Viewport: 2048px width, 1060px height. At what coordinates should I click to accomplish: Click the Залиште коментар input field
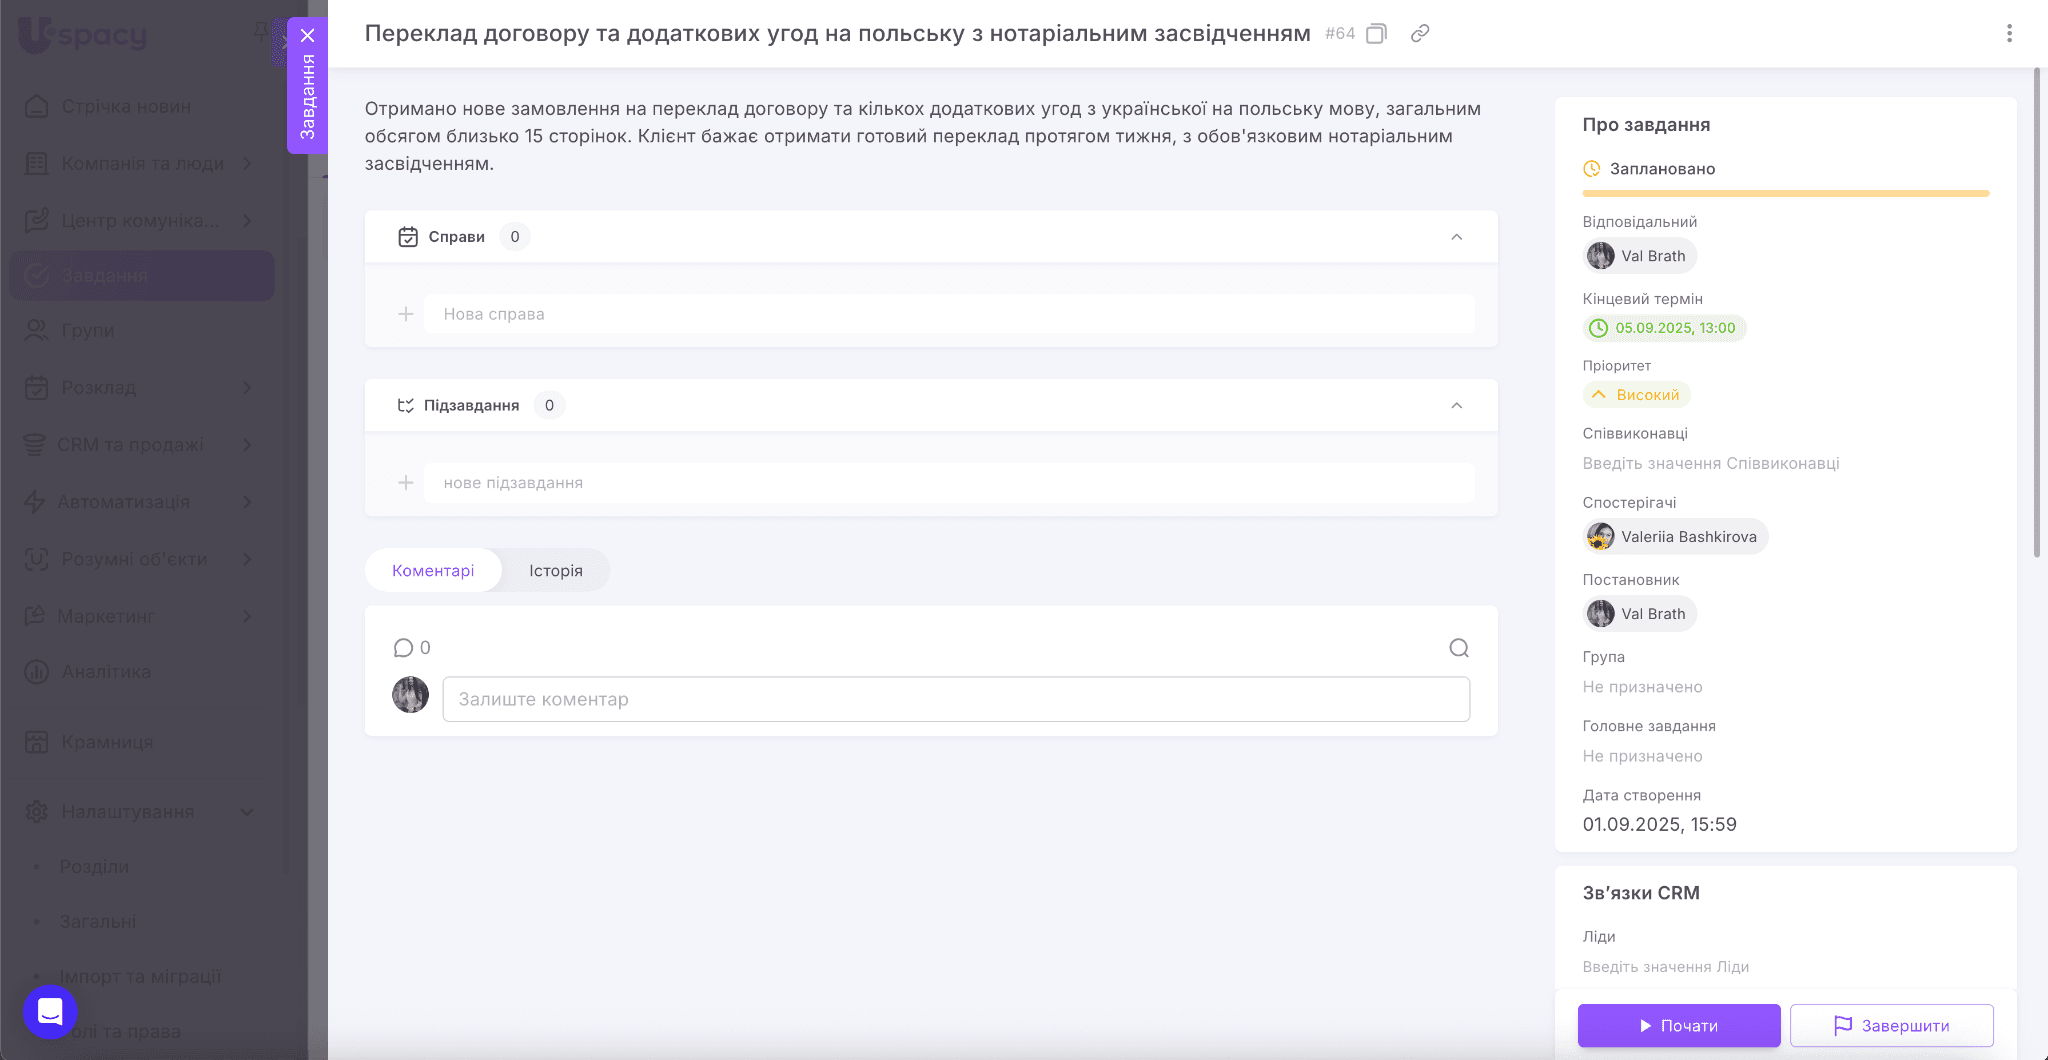(956, 700)
